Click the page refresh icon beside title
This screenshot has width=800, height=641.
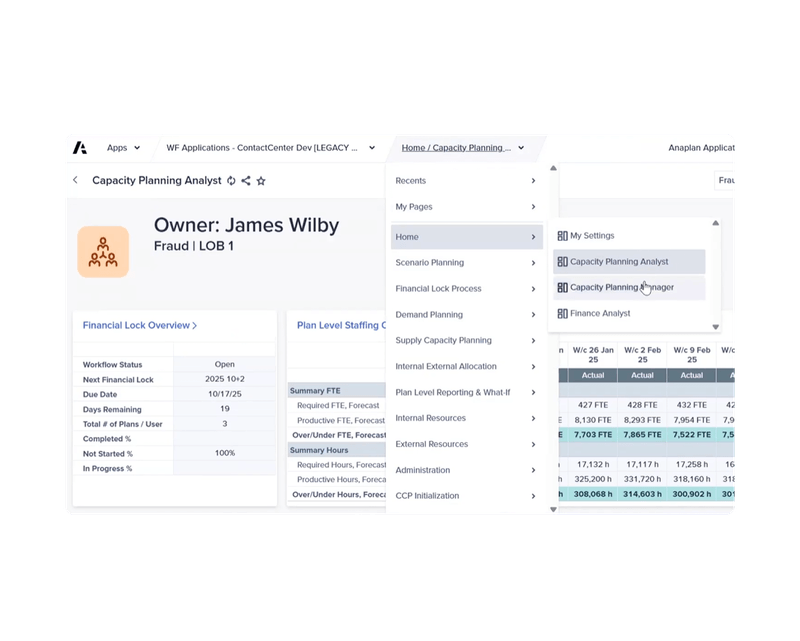pyautogui.click(x=231, y=181)
